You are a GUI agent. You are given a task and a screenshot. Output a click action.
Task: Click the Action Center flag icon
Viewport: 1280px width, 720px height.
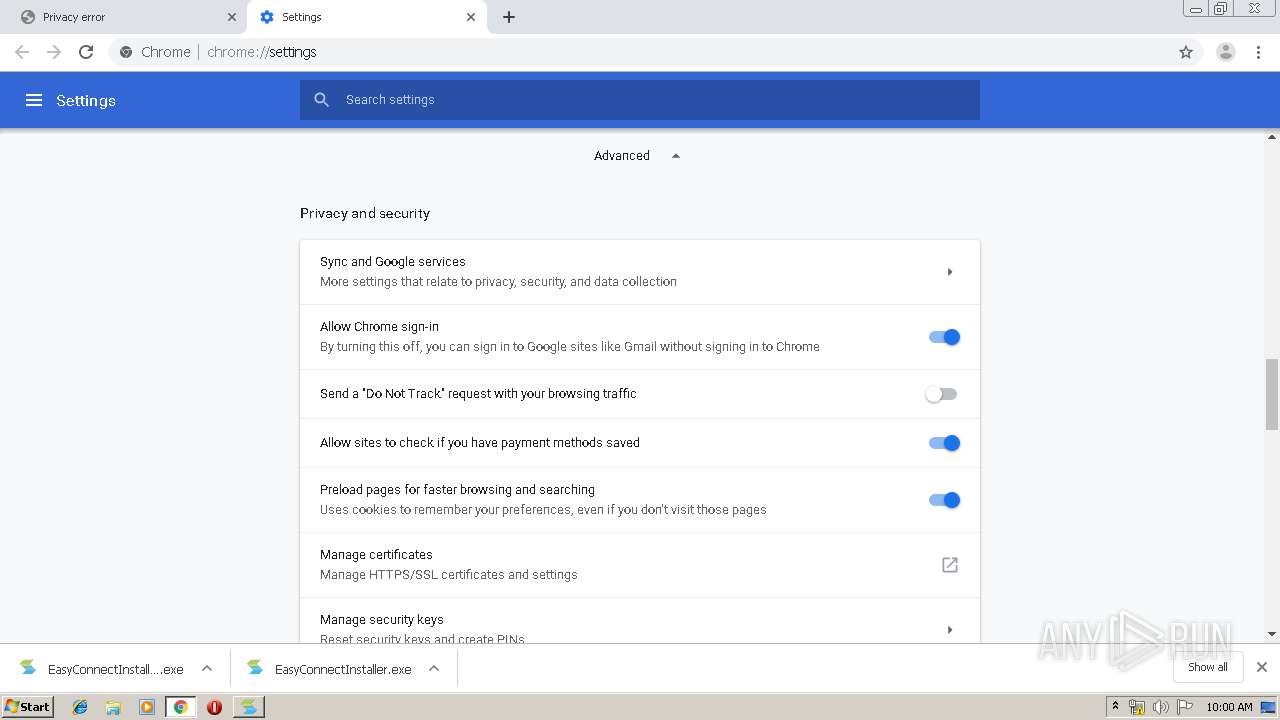[x=1184, y=707]
